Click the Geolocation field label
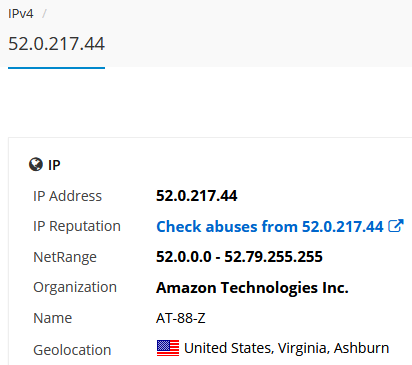The image size is (412, 365). coord(72,350)
